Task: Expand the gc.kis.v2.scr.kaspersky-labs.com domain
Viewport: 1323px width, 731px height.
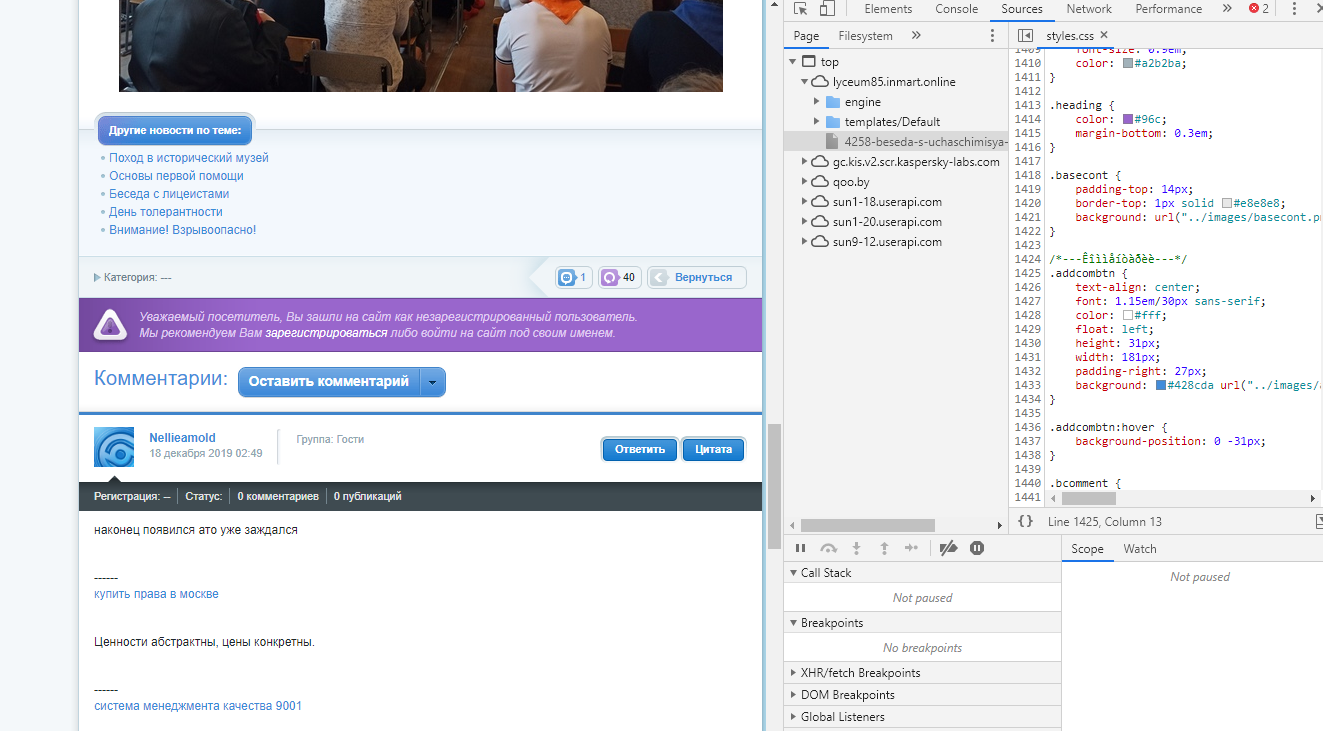Action: click(x=805, y=162)
